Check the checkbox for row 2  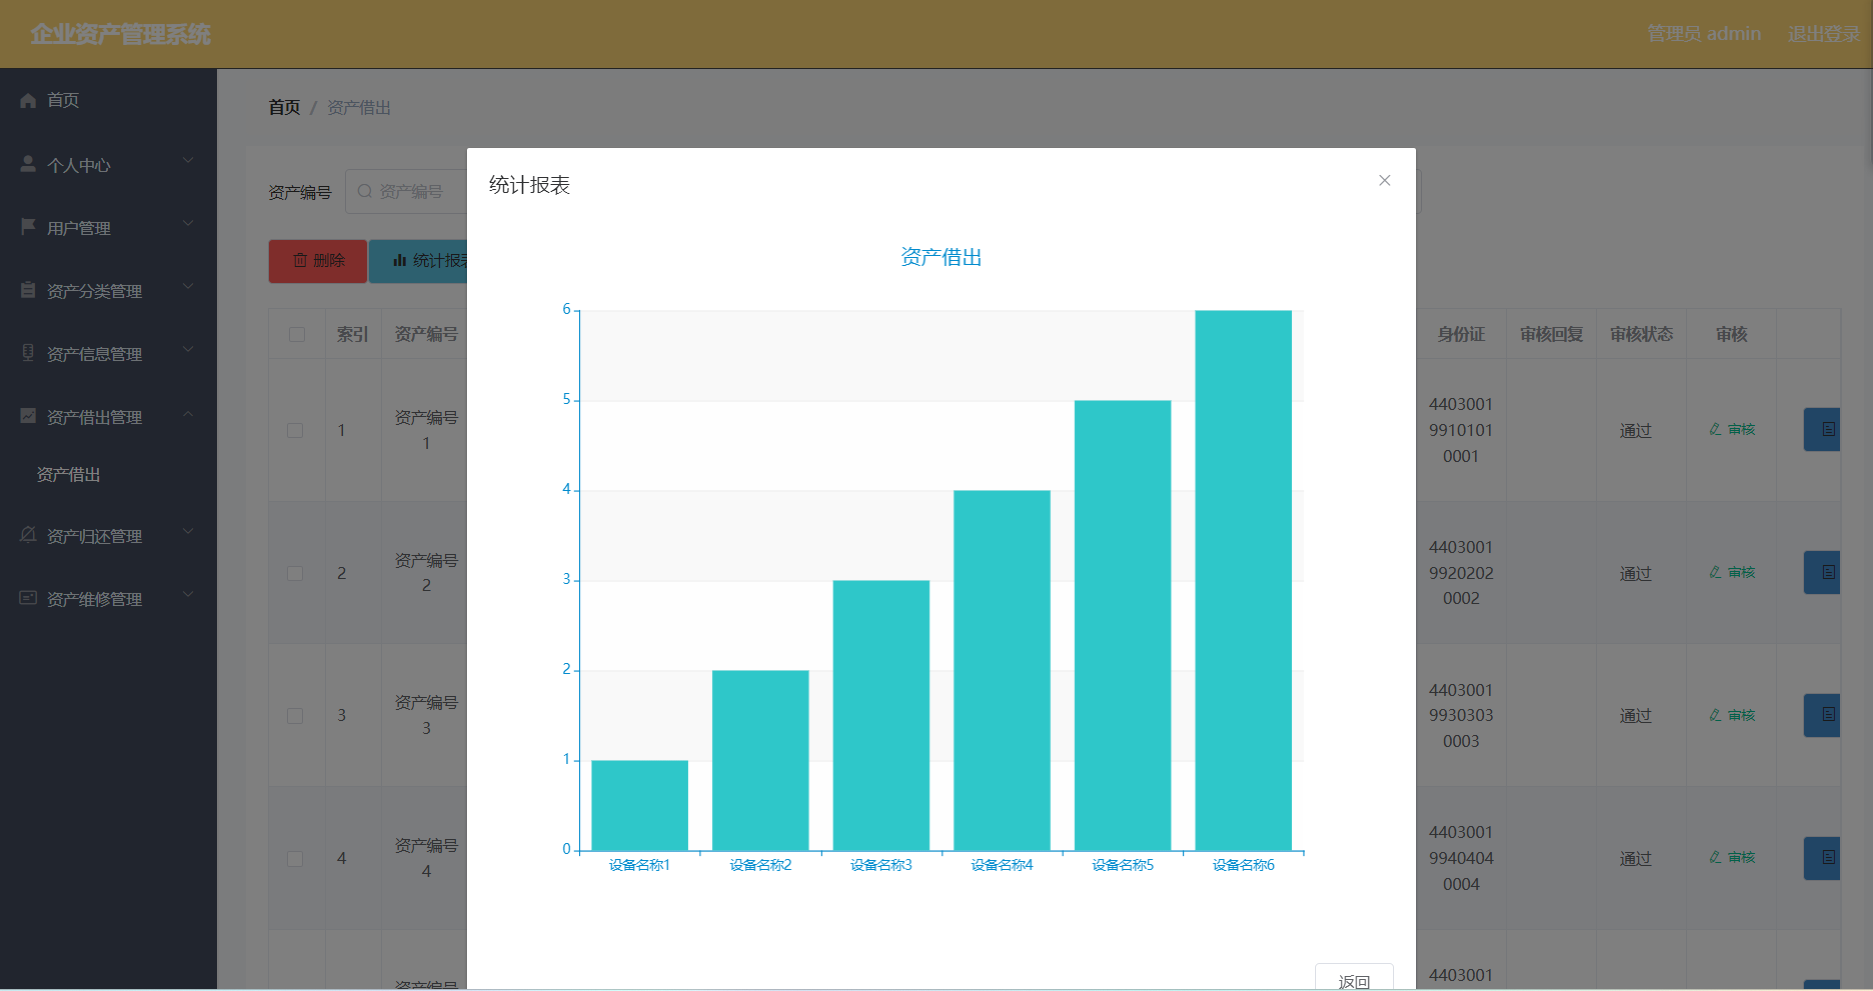tap(295, 573)
